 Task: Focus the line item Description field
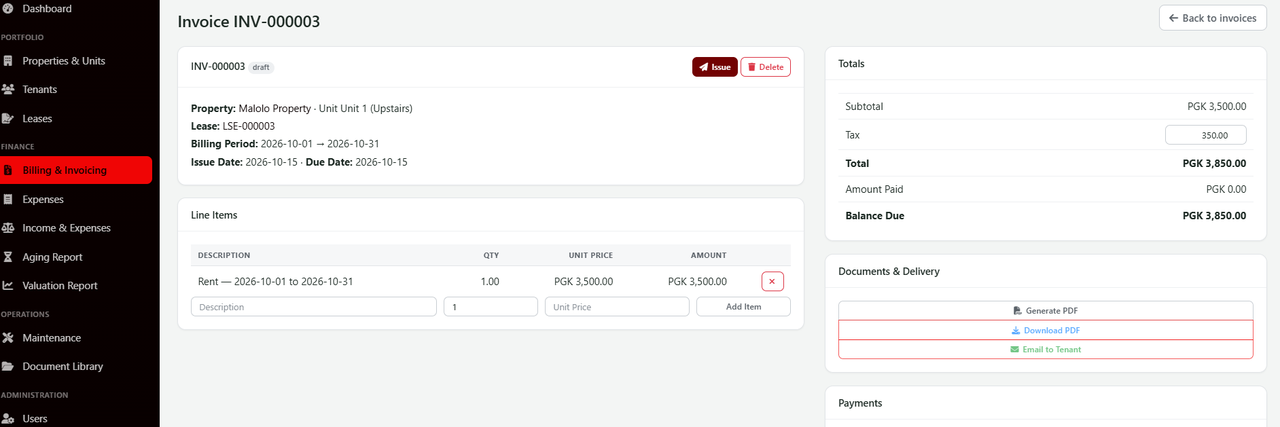point(314,307)
